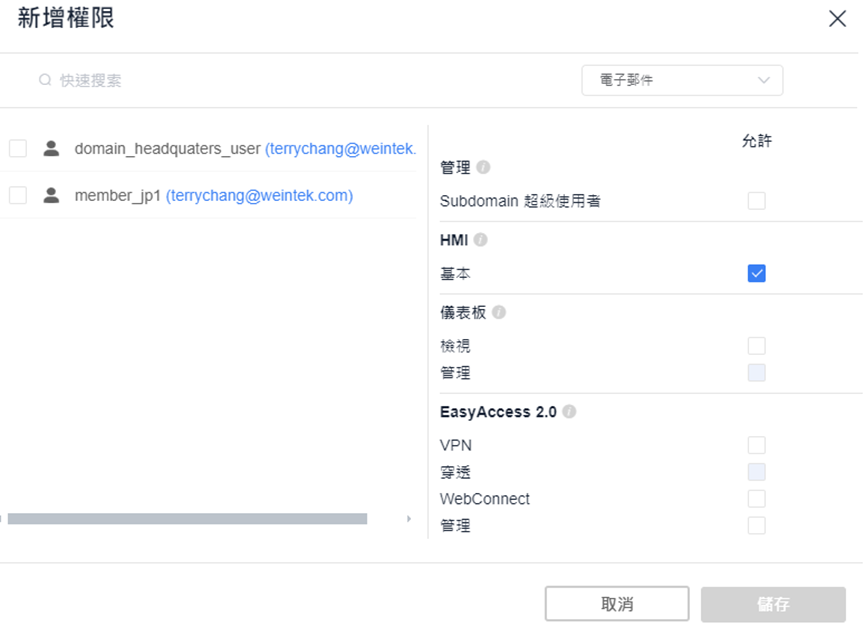Click domain_headquaters_user person icon
The width and height of the screenshot is (865, 627).
(x=51, y=148)
